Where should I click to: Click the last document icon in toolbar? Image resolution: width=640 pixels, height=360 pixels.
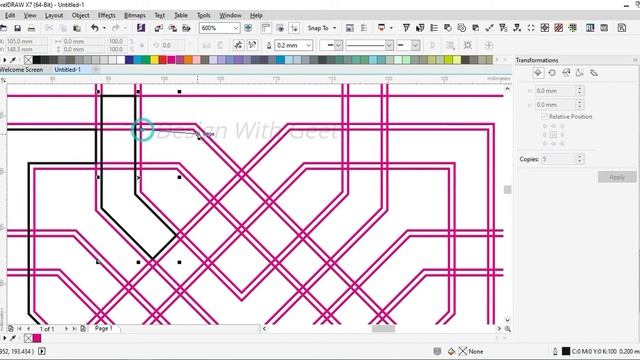(622, 28)
